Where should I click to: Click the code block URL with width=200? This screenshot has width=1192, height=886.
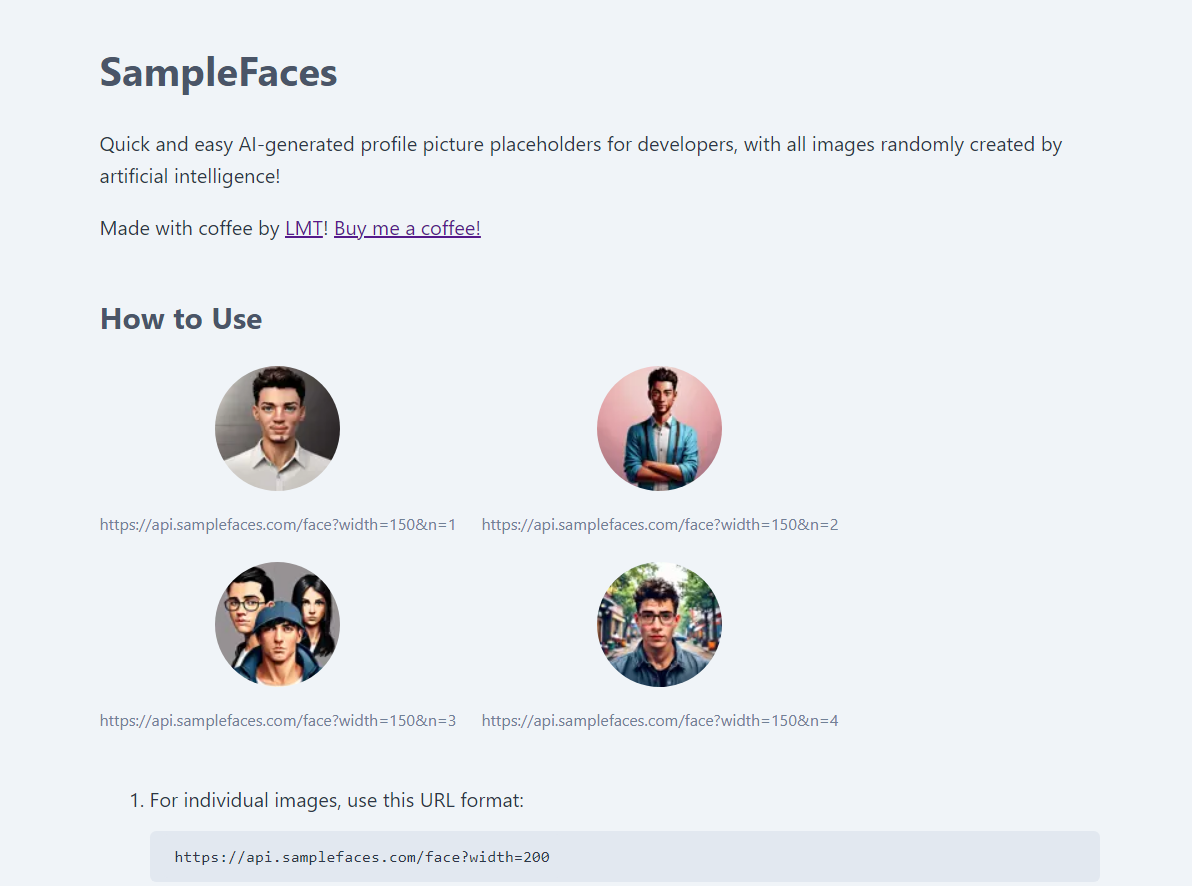click(361, 857)
